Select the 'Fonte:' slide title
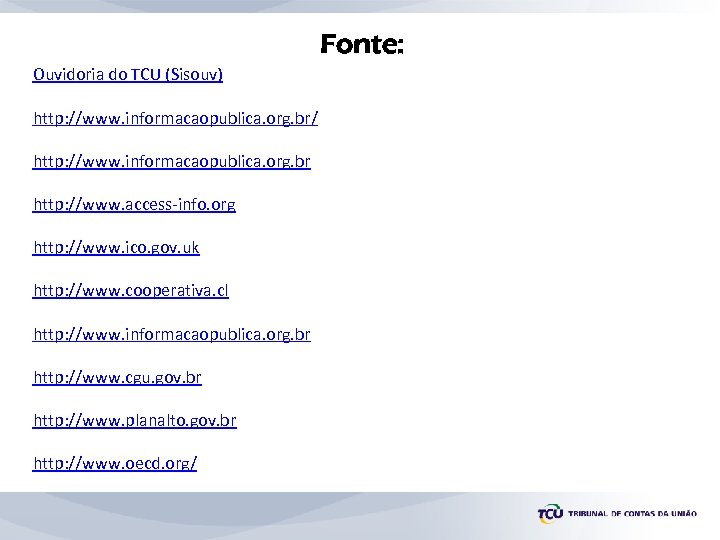This screenshot has height=540, width=720. click(x=362, y=45)
